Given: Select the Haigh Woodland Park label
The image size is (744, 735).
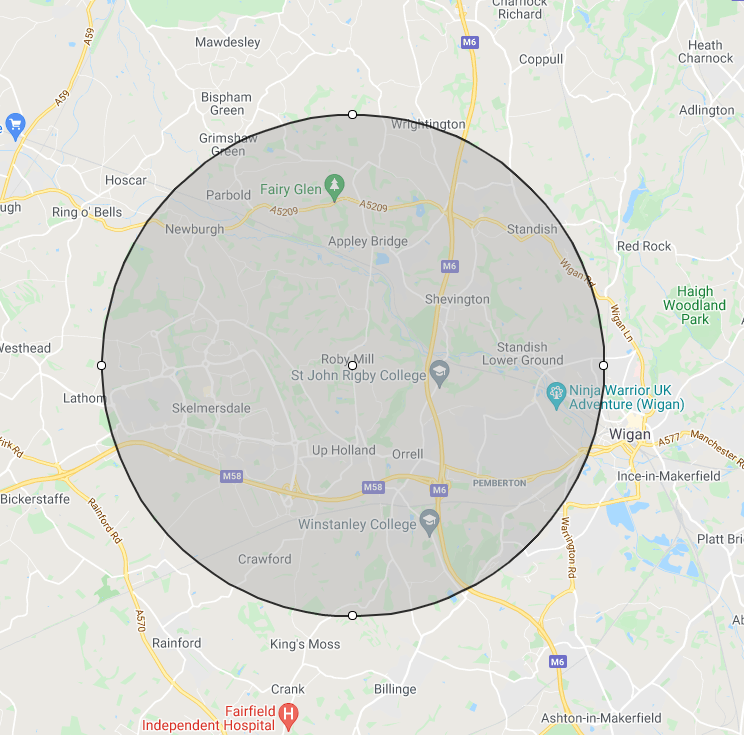Looking at the screenshot, I should coord(695,305).
